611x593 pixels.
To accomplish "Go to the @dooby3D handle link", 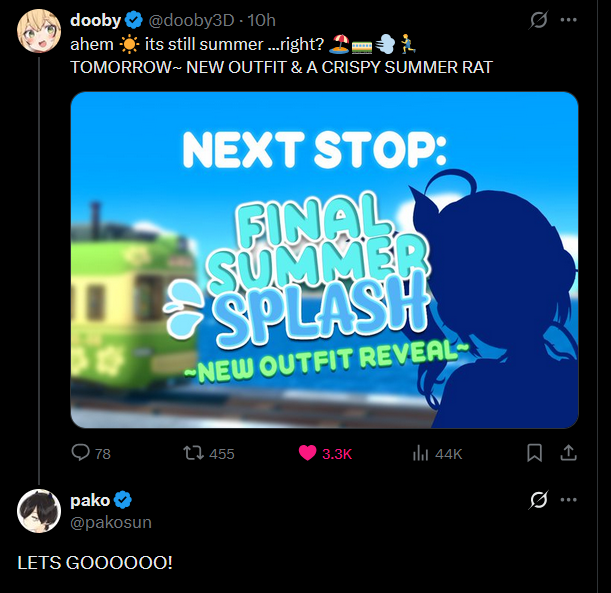I will point(191,20).
